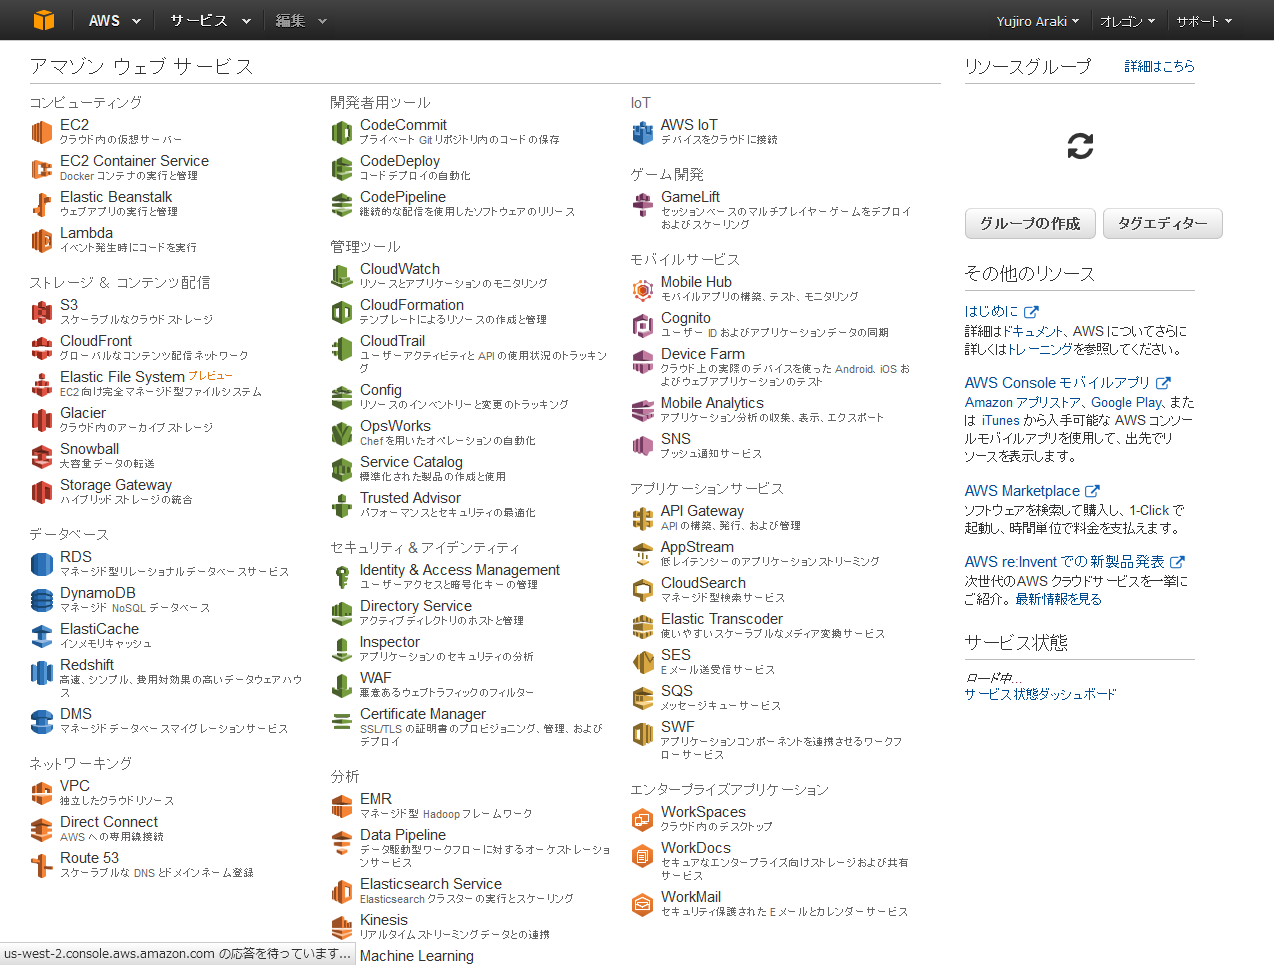
Task: Open the Redshift icon
Action: click(41, 672)
